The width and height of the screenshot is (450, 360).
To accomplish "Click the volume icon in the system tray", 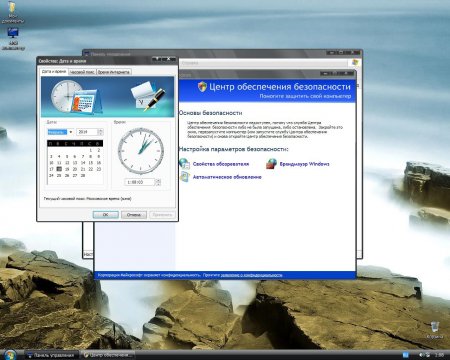I will click(421, 355).
